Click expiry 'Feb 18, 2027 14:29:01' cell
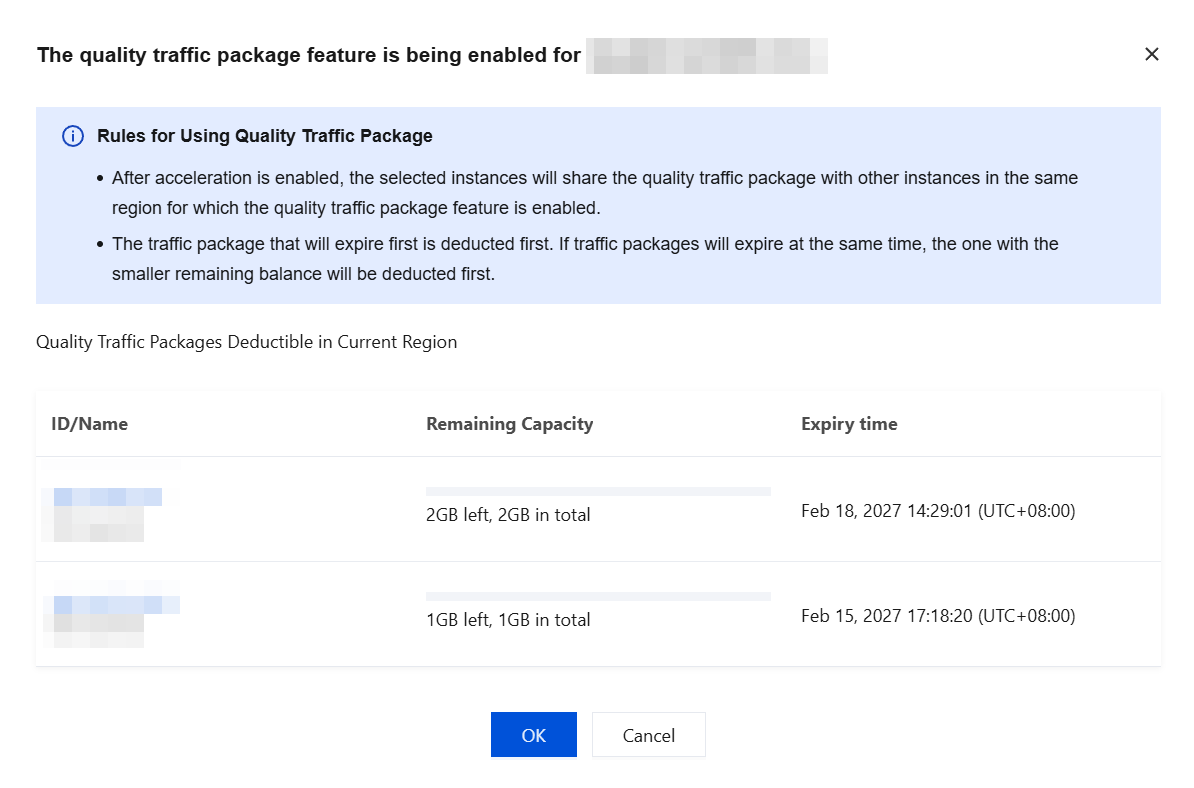The width and height of the screenshot is (1194, 788). [938, 511]
